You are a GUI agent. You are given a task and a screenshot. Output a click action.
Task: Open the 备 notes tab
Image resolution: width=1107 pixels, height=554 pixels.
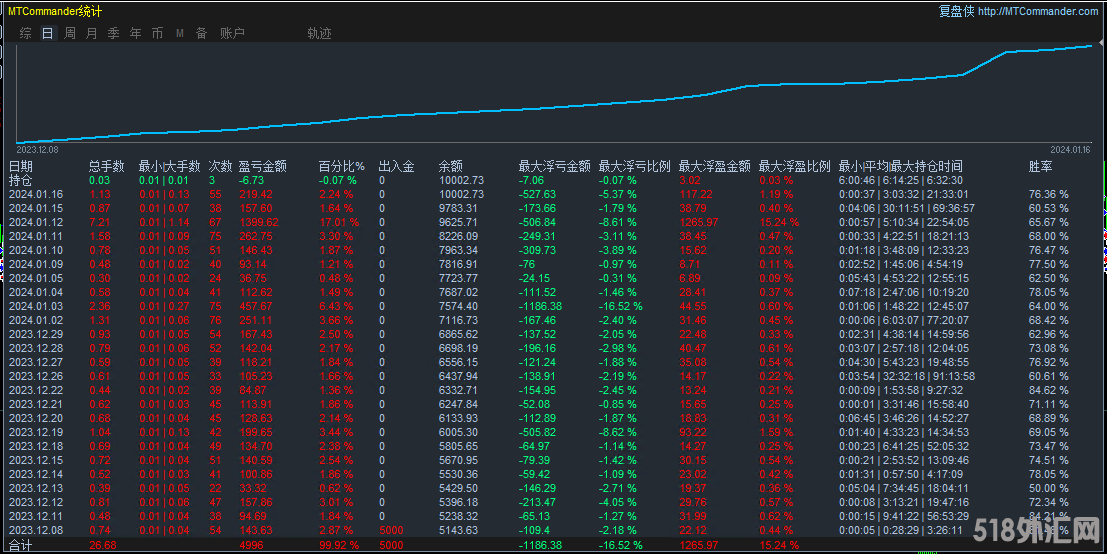(201, 33)
